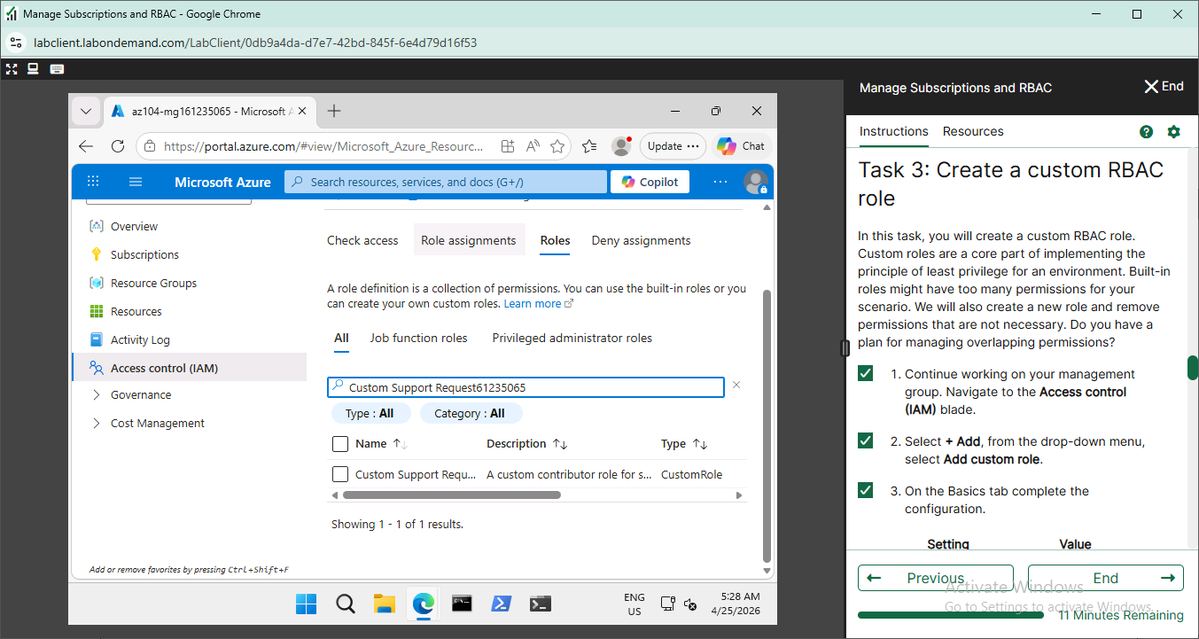
Task: Open PowerShell from VM taskbar
Action: pos(501,604)
